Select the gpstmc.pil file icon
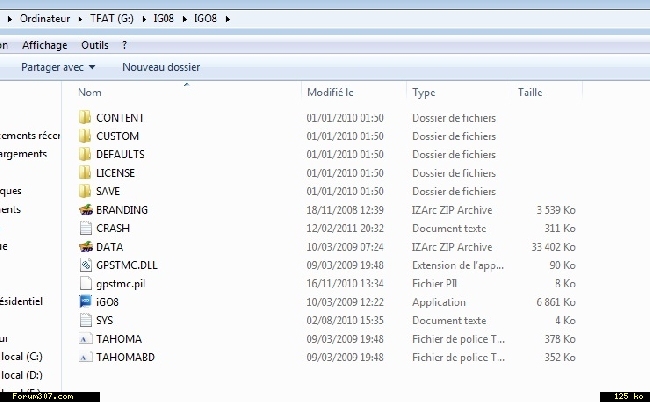Viewport: 650px width, 402px height. pyautogui.click(x=85, y=283)
